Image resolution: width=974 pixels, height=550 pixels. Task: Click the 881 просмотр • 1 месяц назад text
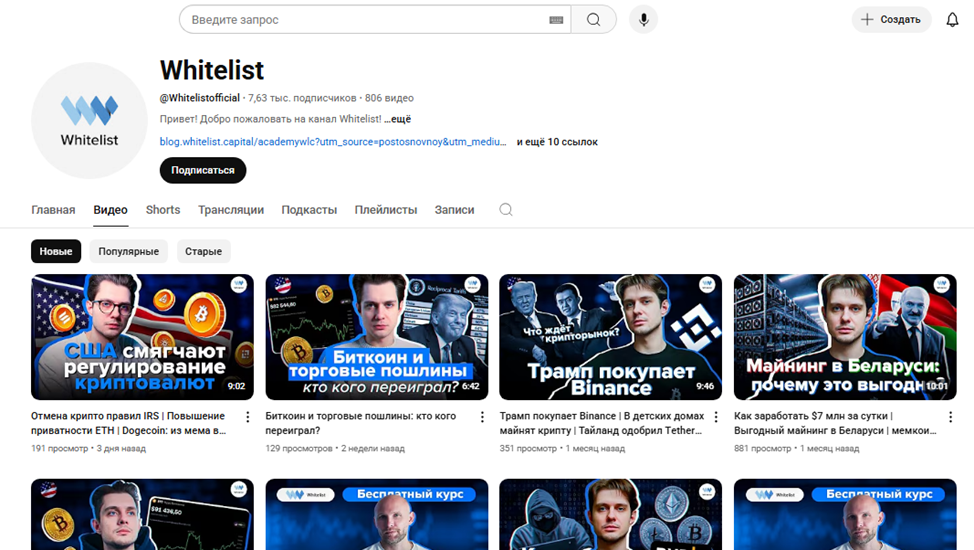796,448
